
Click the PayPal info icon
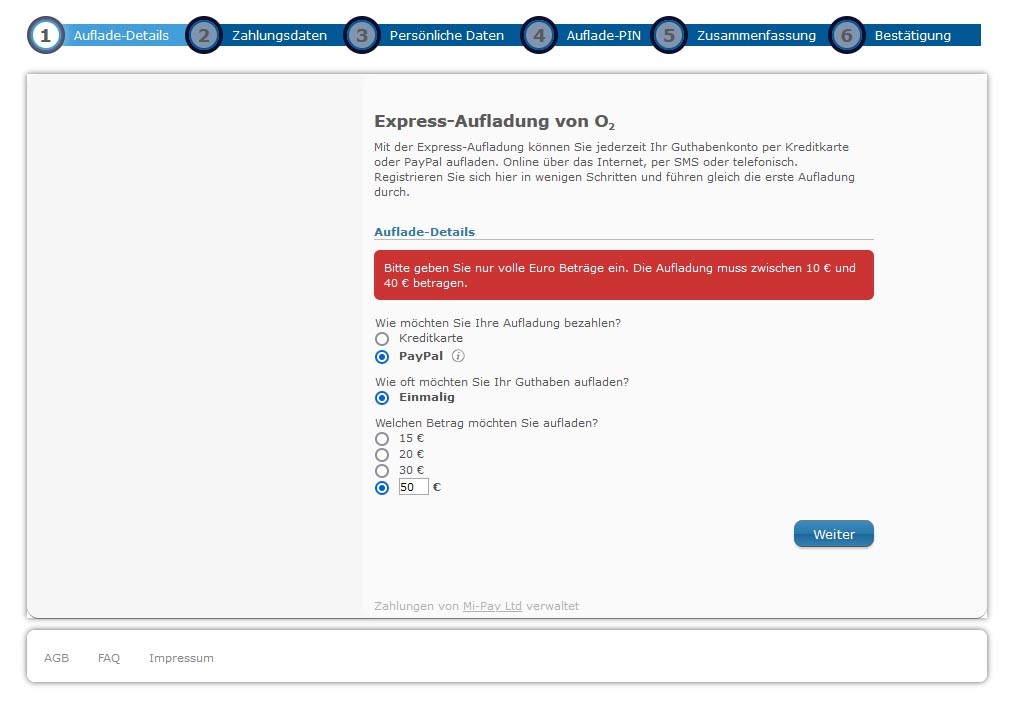coord(458,356)
